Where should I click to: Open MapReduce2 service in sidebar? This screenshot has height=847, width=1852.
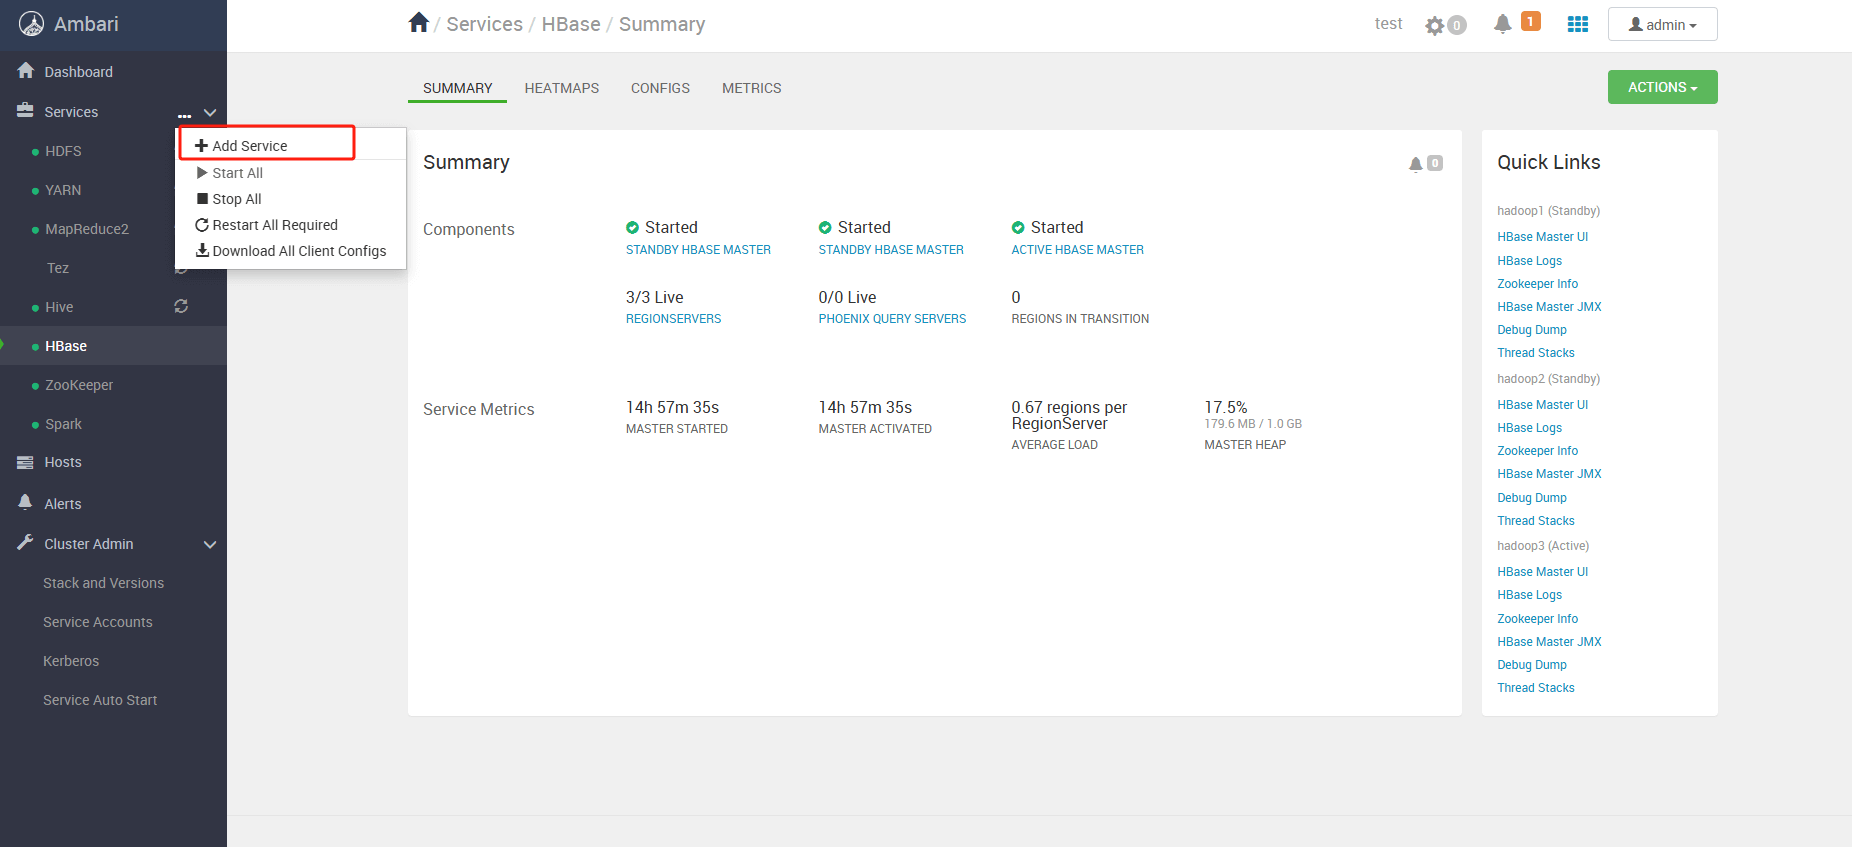pyautogui.click(x=87, y=229)
